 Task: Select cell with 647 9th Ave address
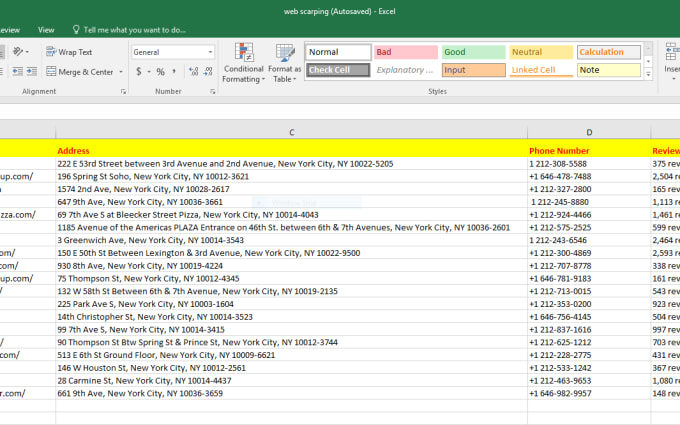coord(291,202)
